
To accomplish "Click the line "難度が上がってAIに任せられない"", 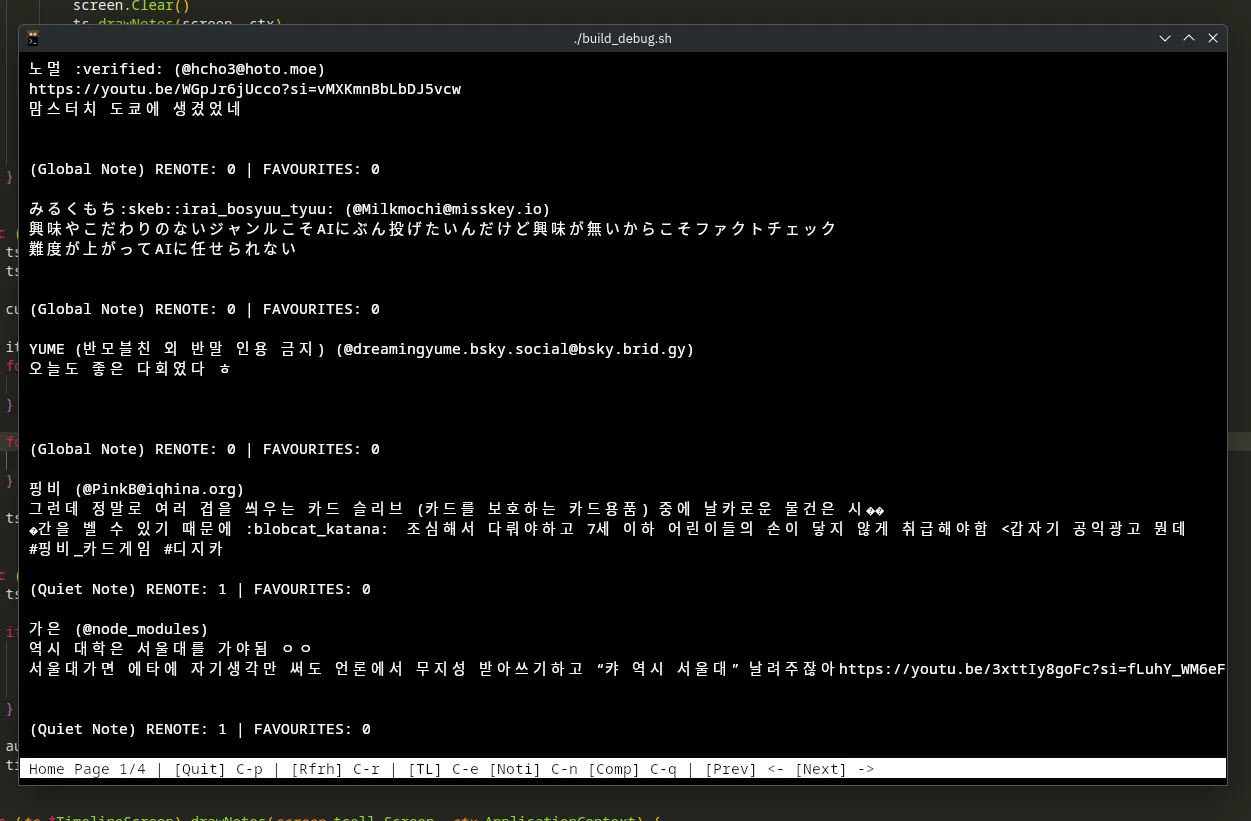I will 163,249.
